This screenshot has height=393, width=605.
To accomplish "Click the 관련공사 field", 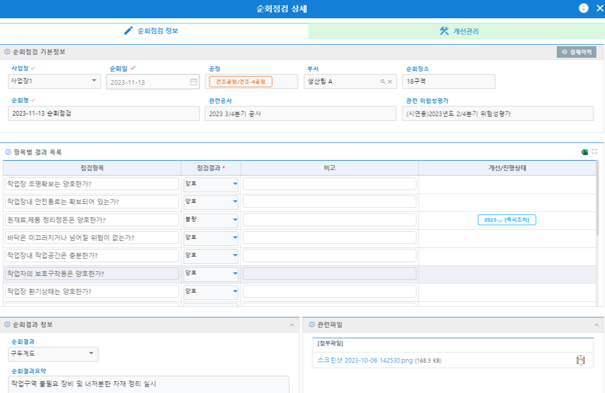I will coord(301,114).
